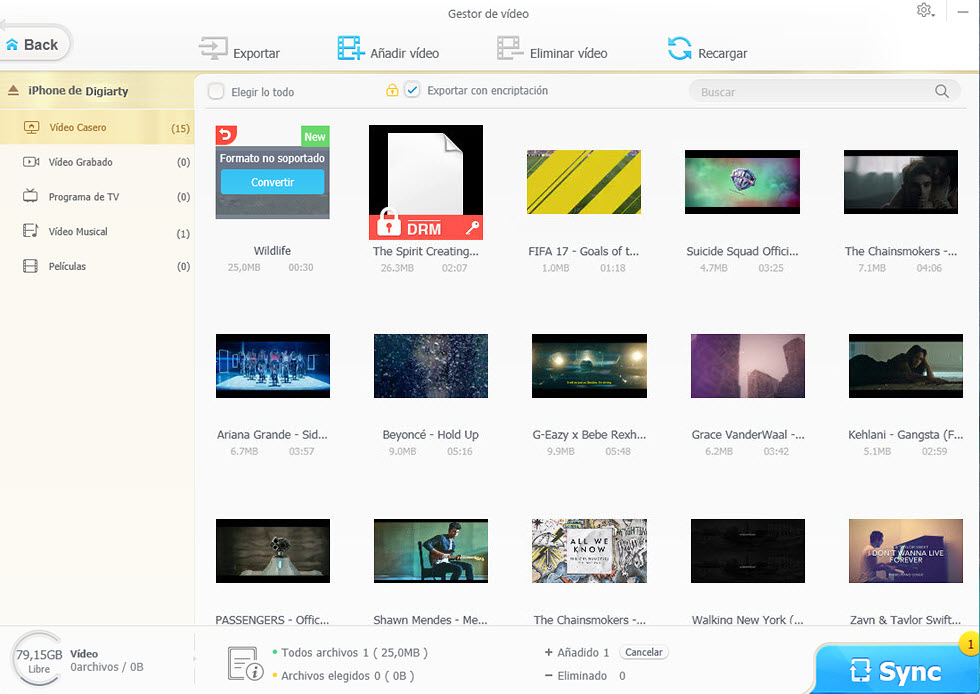Image resolution: width=980 pixels, height=694 pixels.
Task: Click the Archivos elegidos 0 status text
Action: point(347,676)
